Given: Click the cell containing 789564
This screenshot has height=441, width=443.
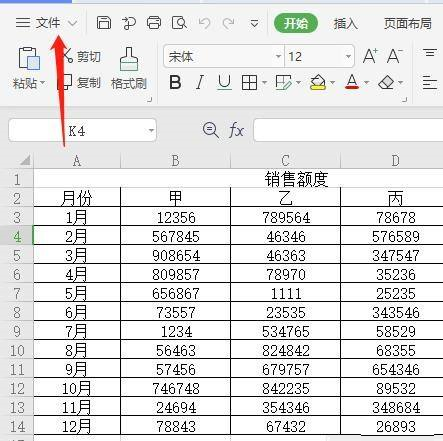Looking at the screenshot, I should [x=285, y=217].
